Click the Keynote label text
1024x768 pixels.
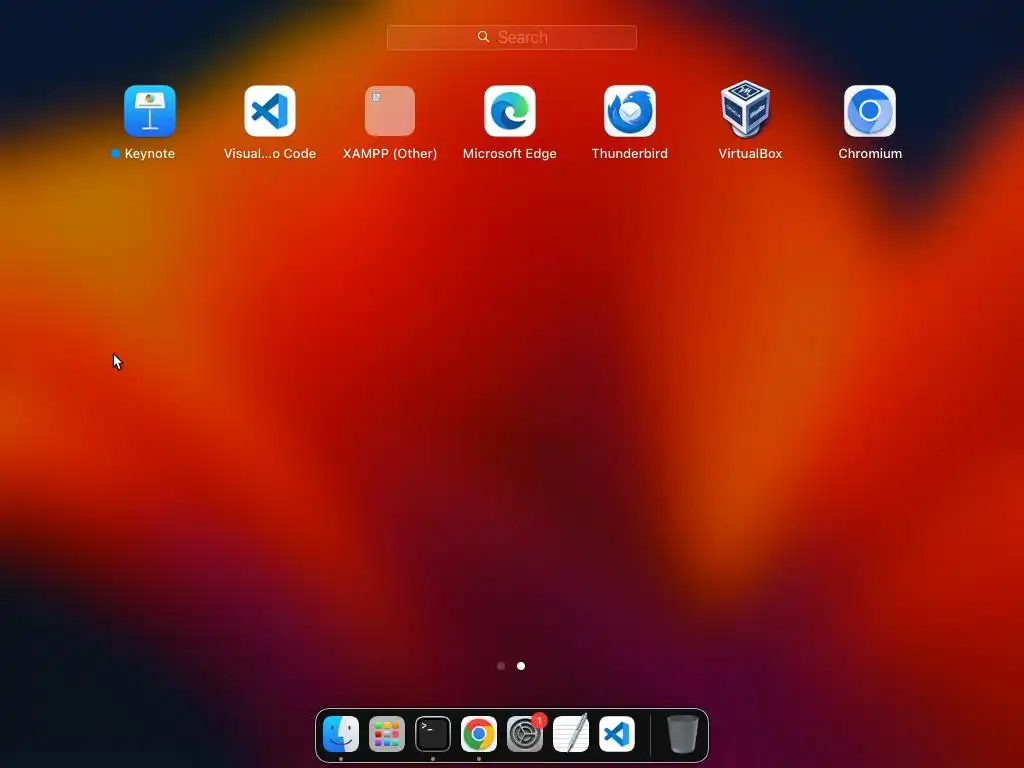coord(150,153)
